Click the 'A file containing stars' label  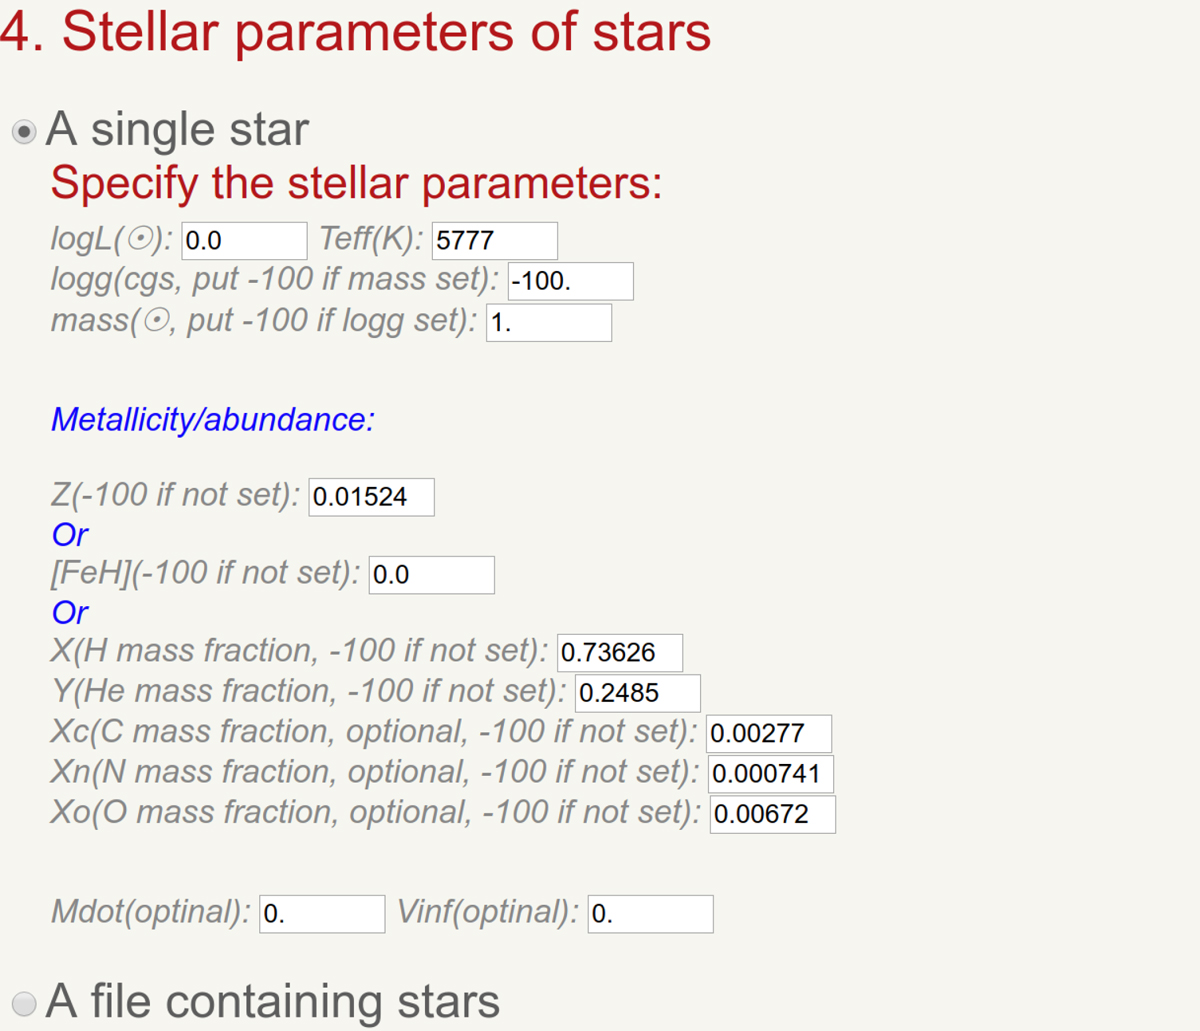(272, 1001)
